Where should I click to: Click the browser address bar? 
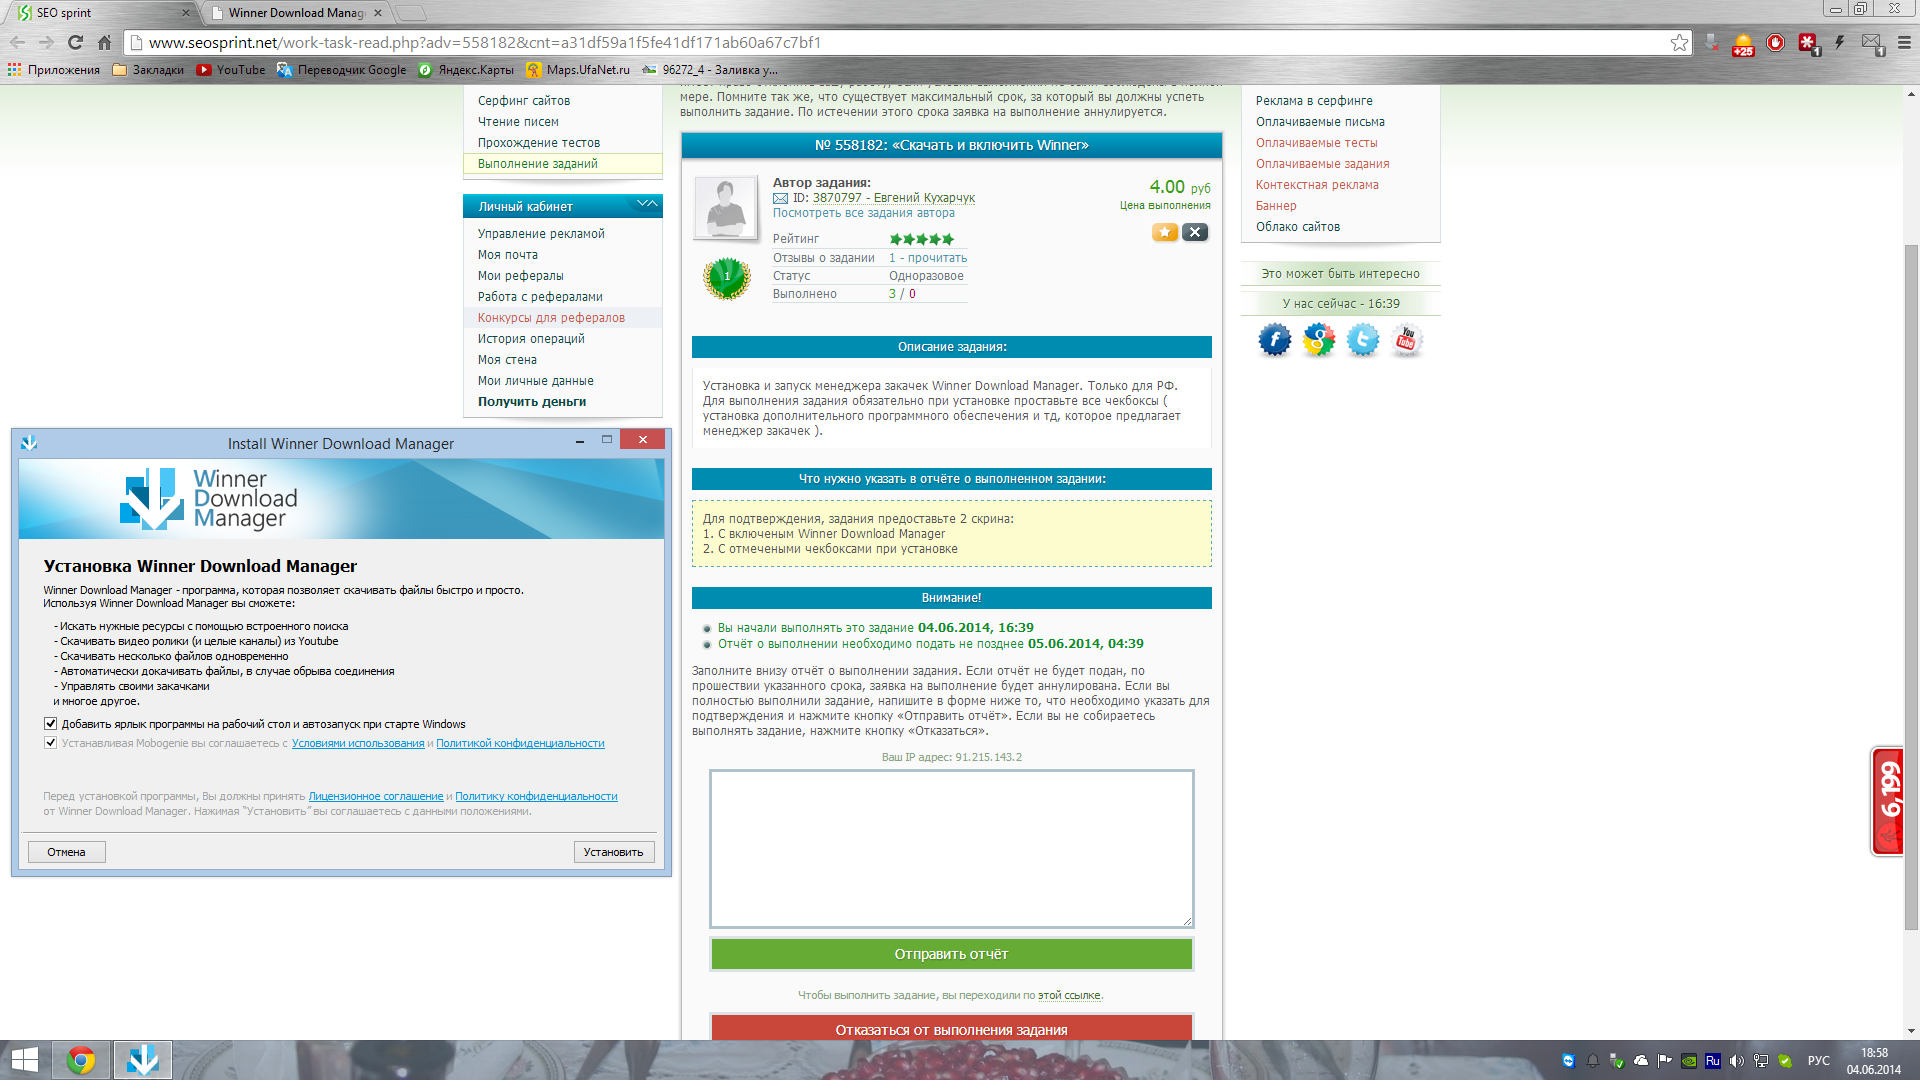(x=900, y=42)
